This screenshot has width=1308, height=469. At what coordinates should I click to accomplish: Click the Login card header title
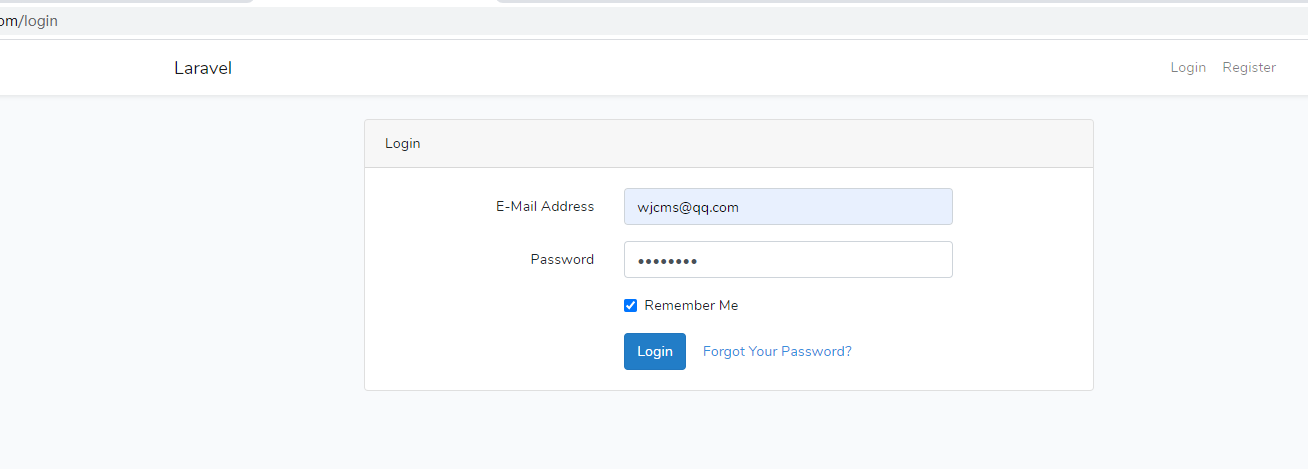coord(403,144)
